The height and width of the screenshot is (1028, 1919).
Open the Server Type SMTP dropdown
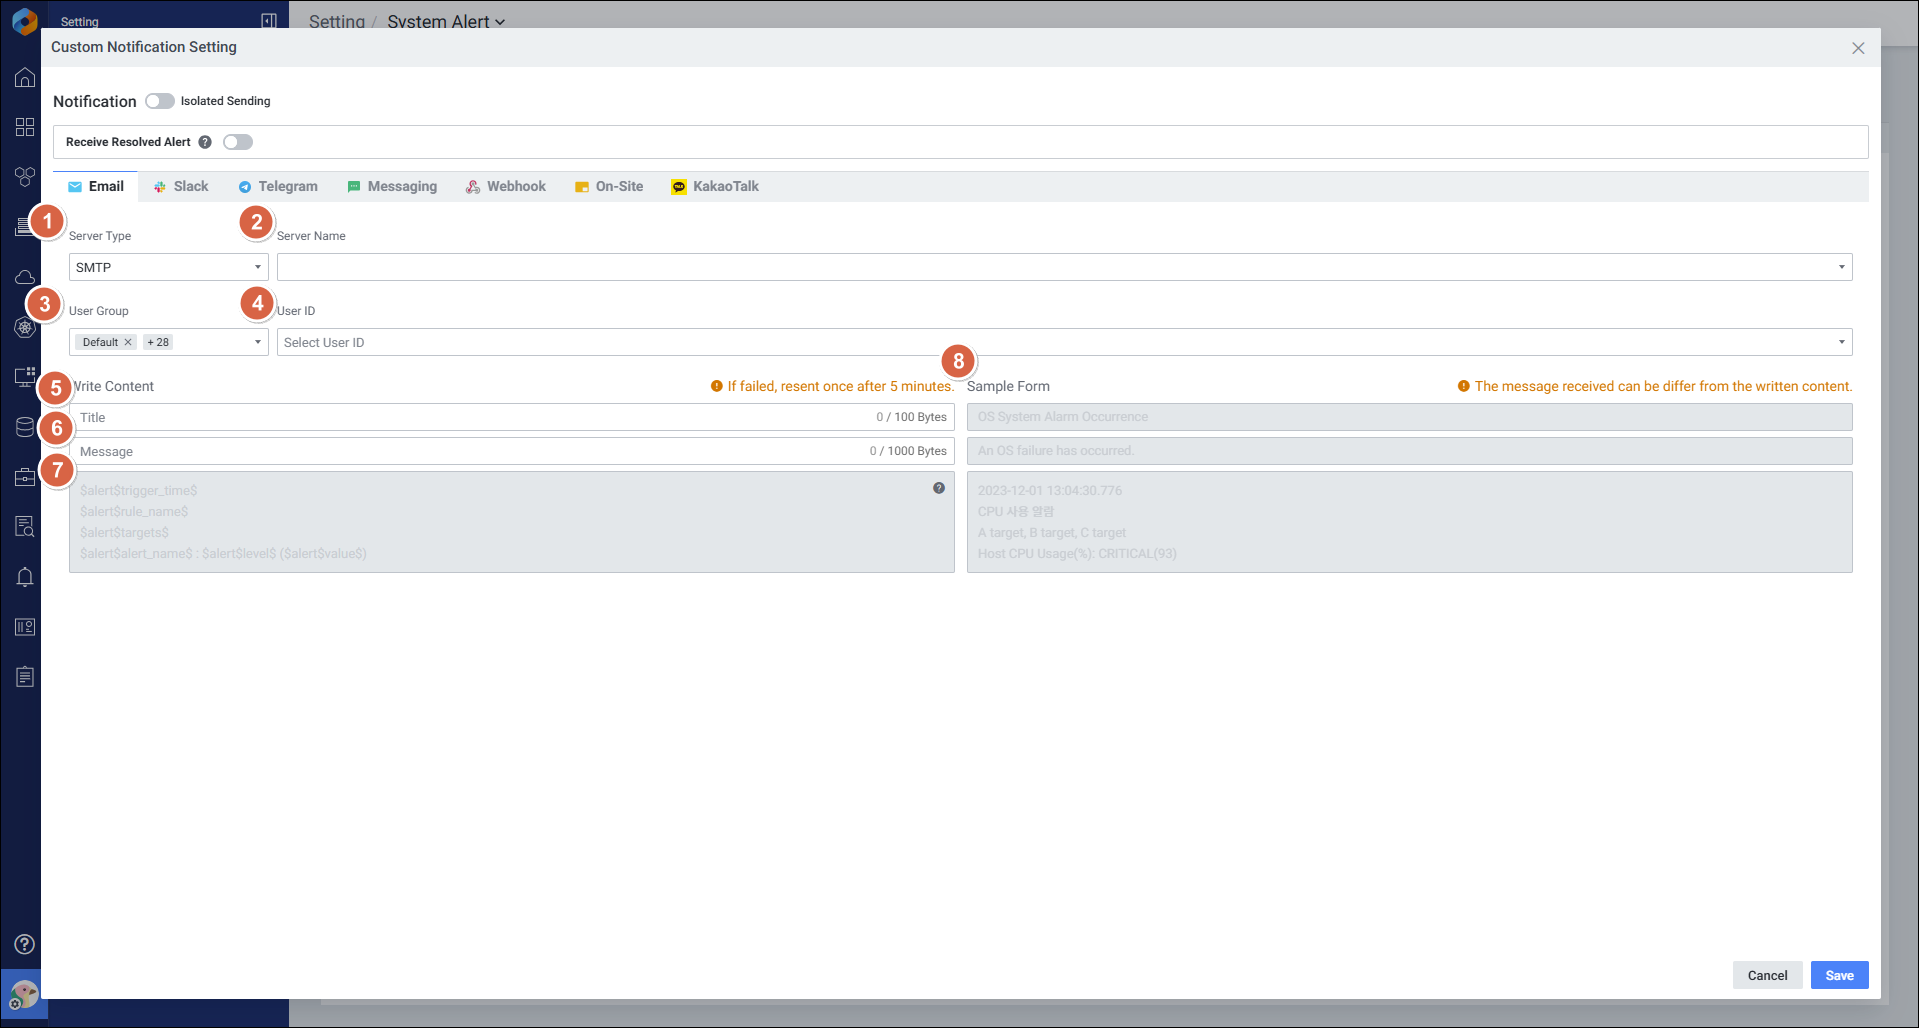click(168, 267)
